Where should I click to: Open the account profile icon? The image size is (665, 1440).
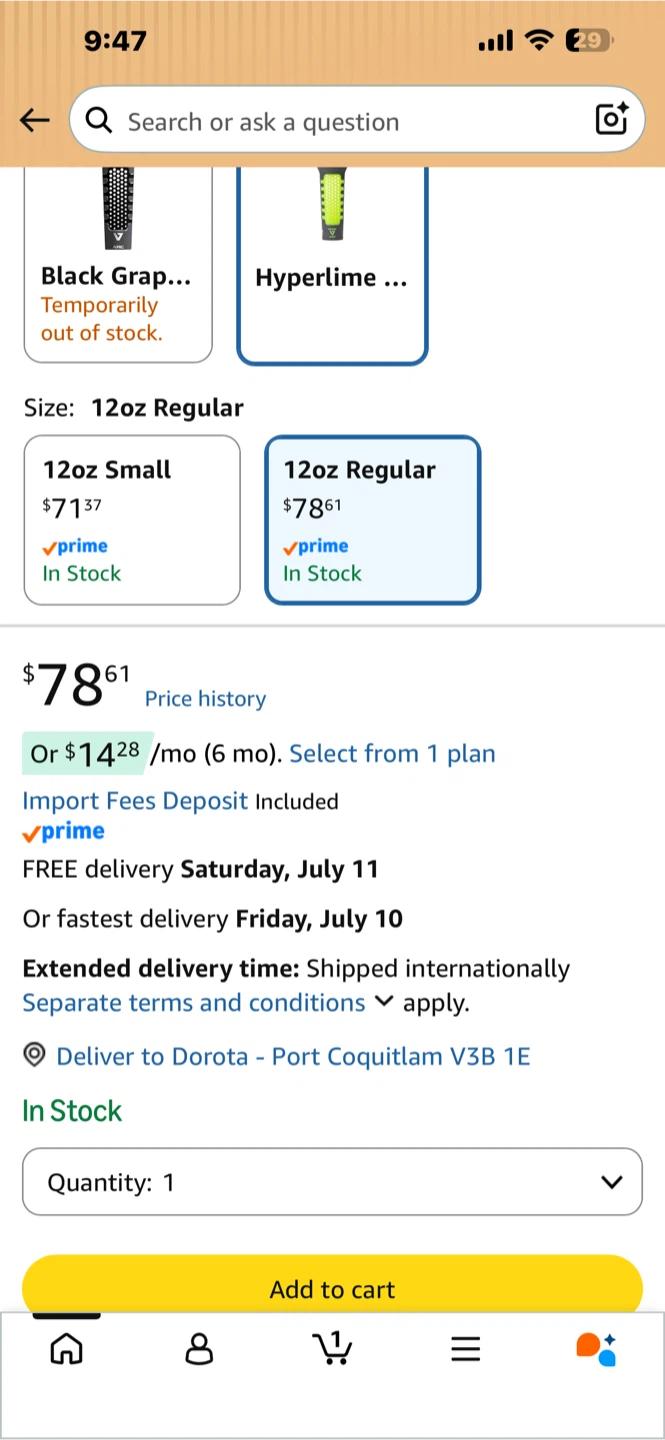point(200,1349)
